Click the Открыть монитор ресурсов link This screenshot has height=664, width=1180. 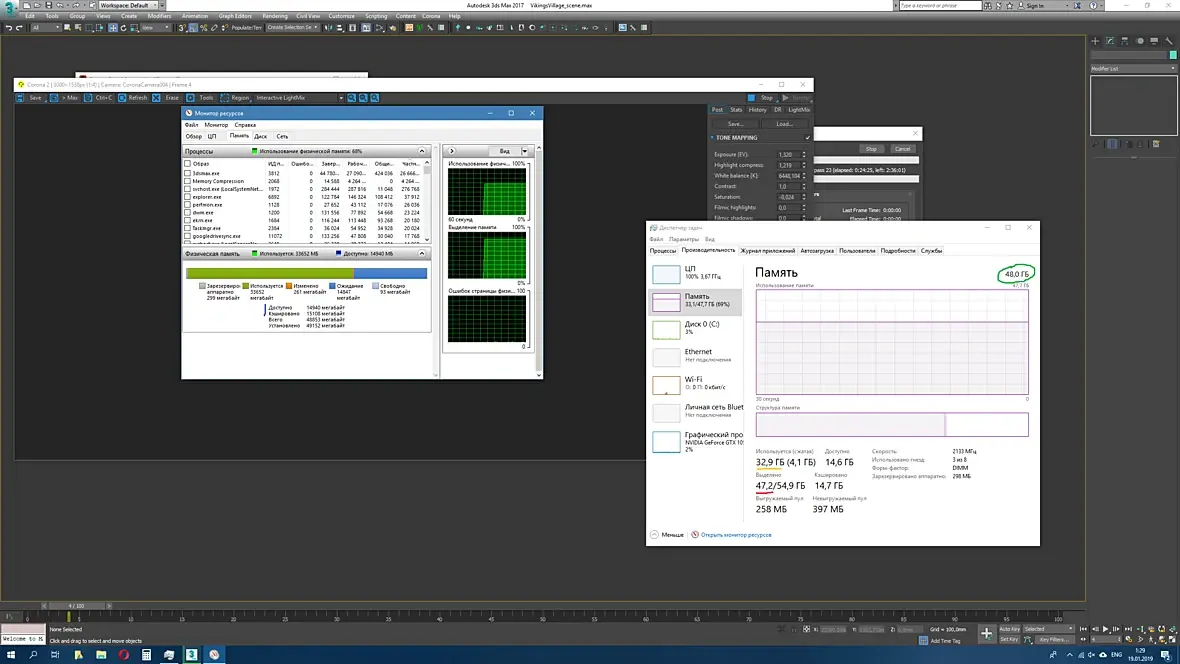click(x=735, y=535)
